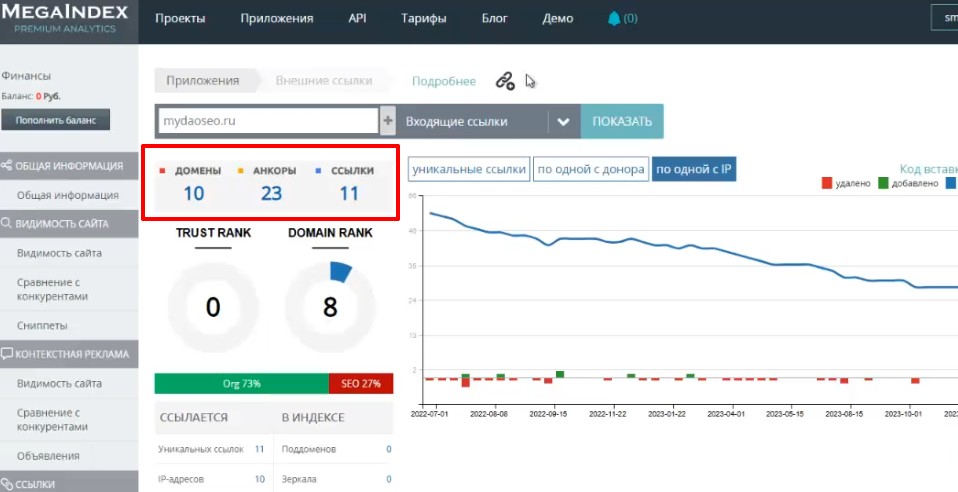Open Видимость сайта item under Видимость сайта
Image resolution: width=958 pixels, height=492 pixels.
click(x=59, y=253)
